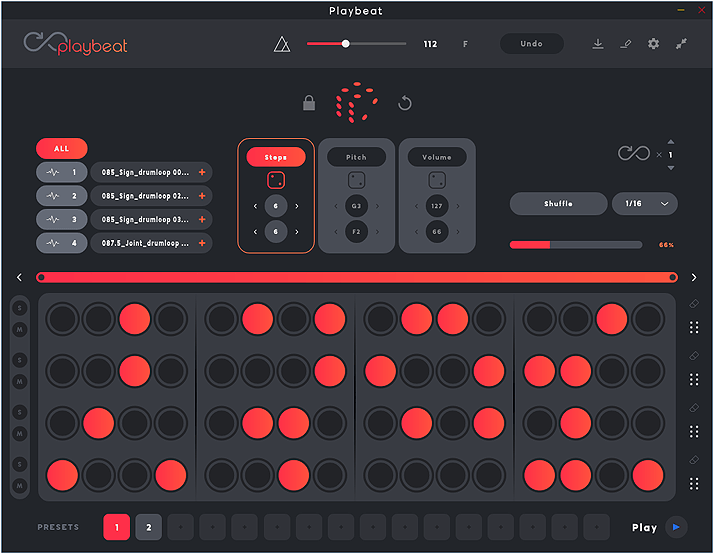
Task: Open export download icon
Action: pyautogui.click(x=598, y=44)
